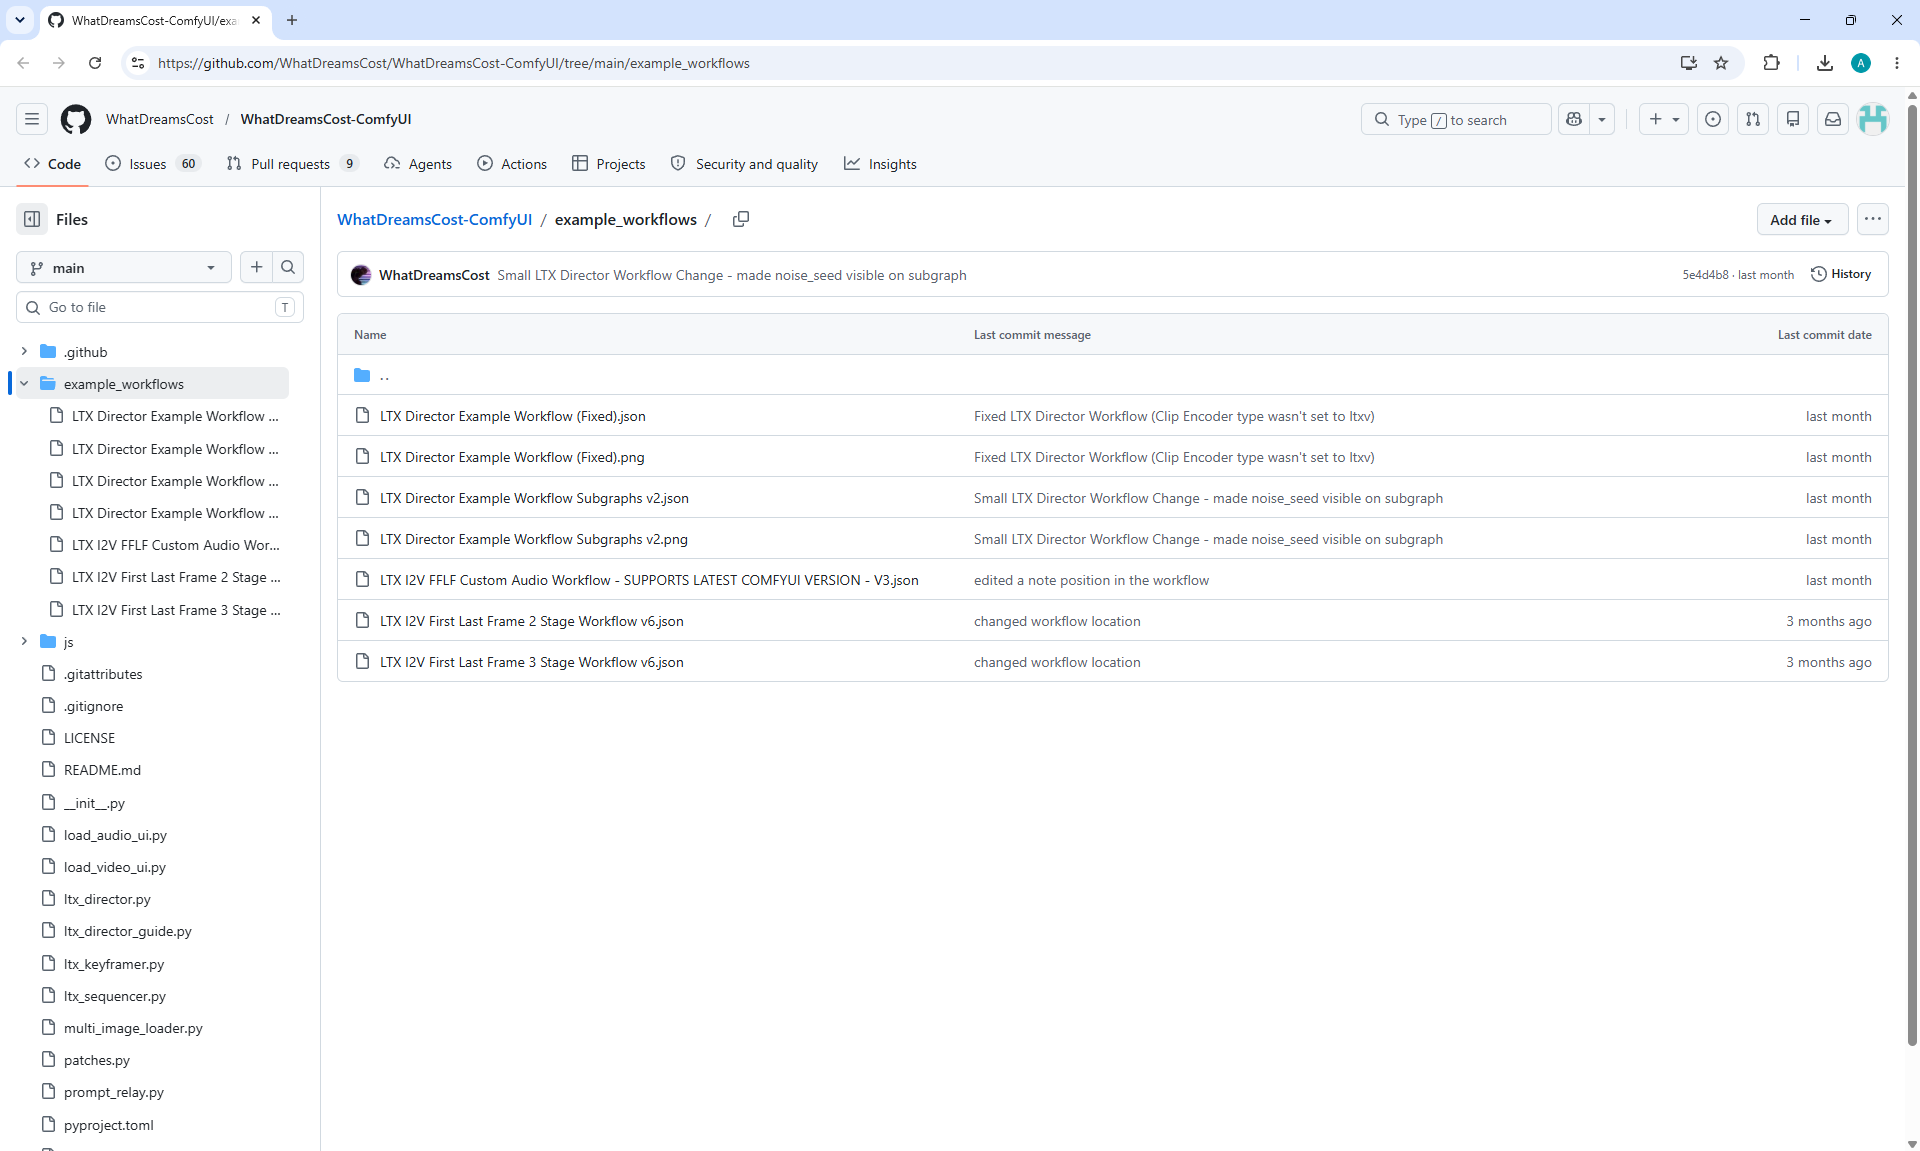Open LTX I2V First Last Frame 3 Stage Workflow v6.json
The height and width of the screenshot is (1151, 1920).
(532, 662)
